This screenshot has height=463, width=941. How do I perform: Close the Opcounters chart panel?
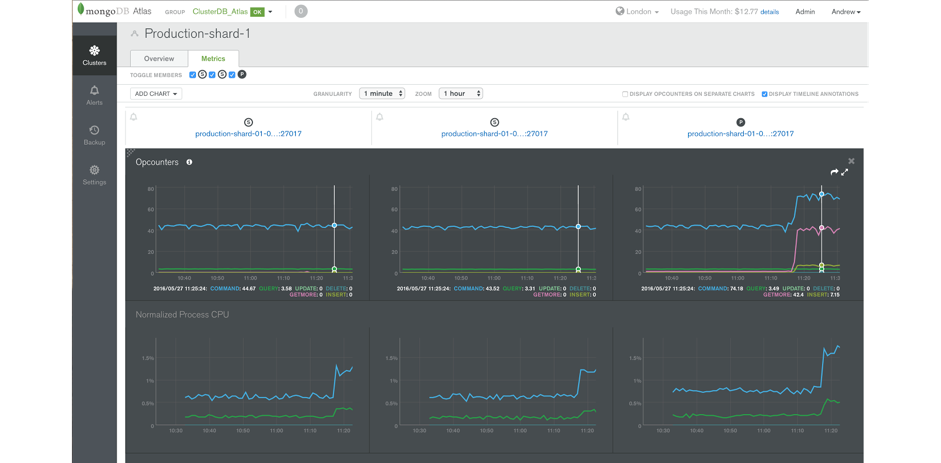pos(851,161)
